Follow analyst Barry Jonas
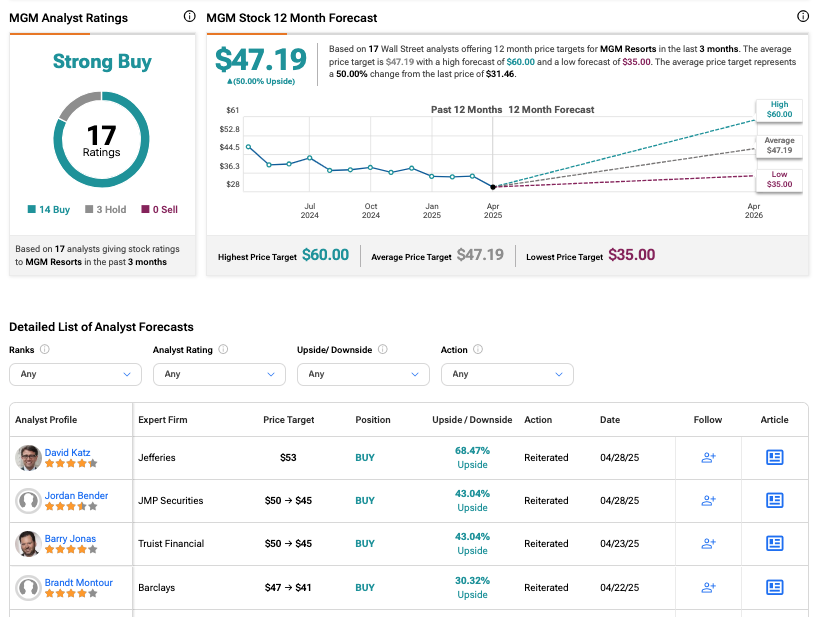820x617 pixels. click(x=708, y=543)
